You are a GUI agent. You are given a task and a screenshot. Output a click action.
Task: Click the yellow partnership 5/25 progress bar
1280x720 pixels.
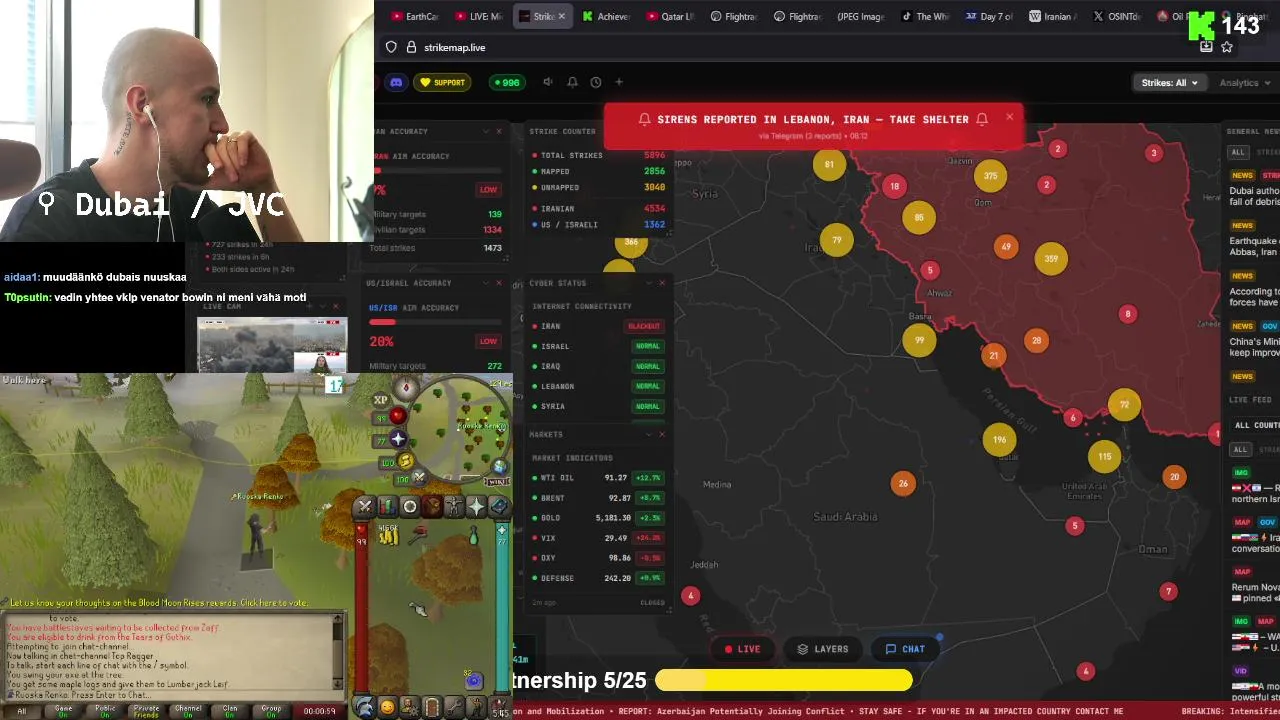(x=783, y=681)
